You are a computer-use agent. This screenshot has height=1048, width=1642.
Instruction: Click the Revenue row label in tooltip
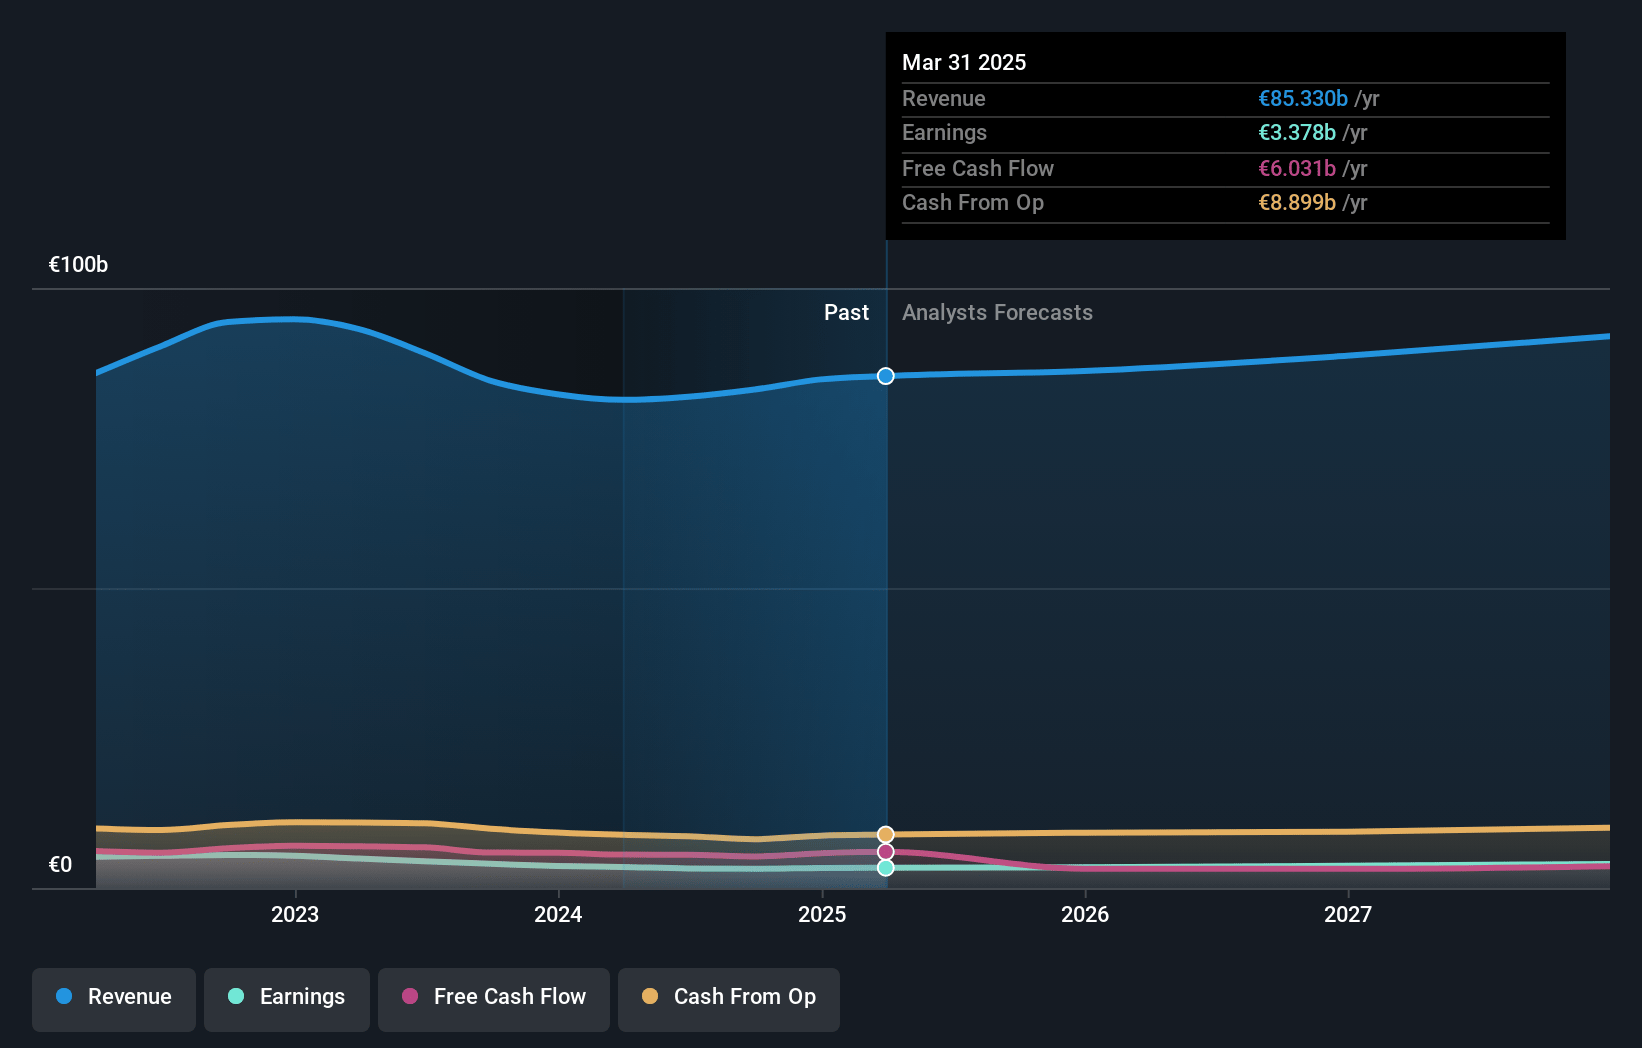coord(944,98)
